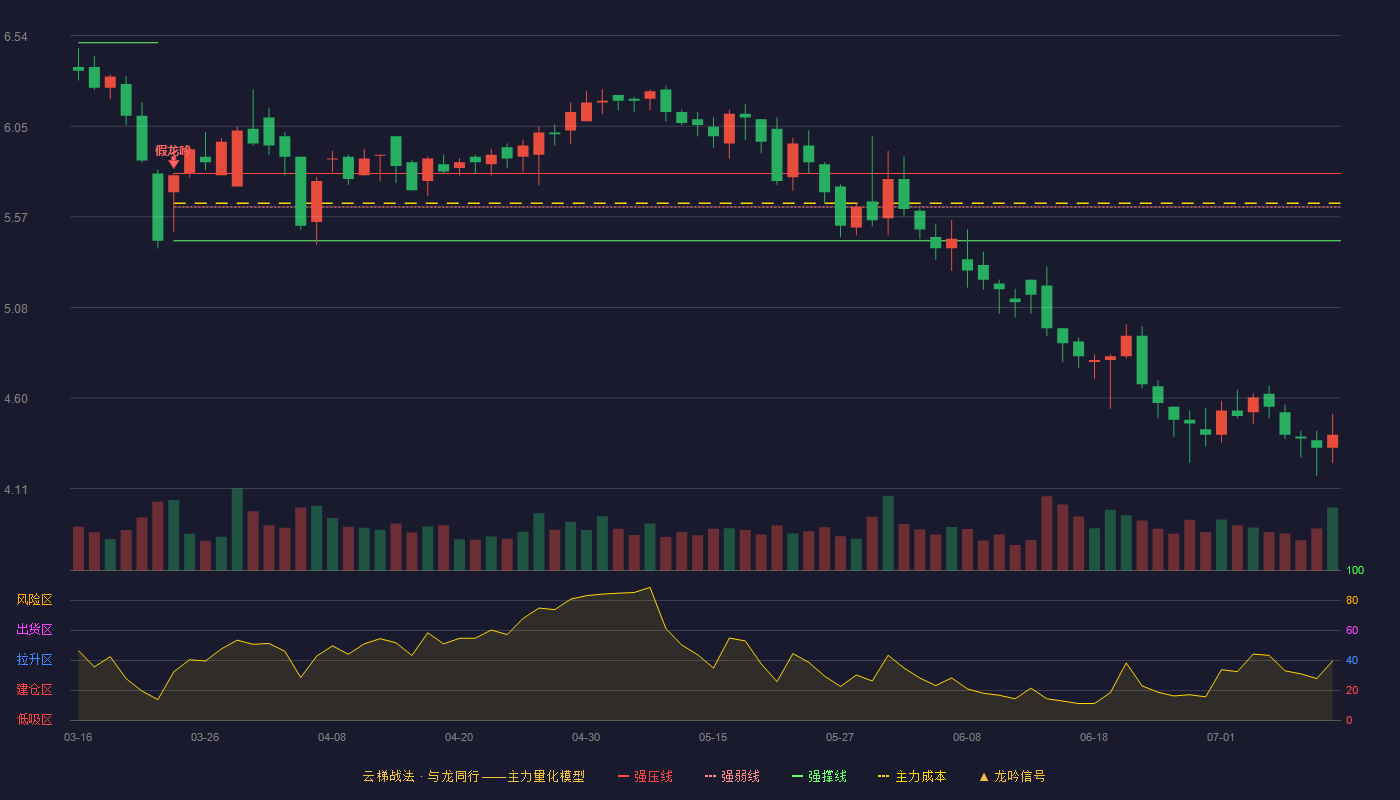Click the 龙吟信号 triangle legend icon
The height and width of the screenshot is (800, 1400).
(x=984, y=776)
